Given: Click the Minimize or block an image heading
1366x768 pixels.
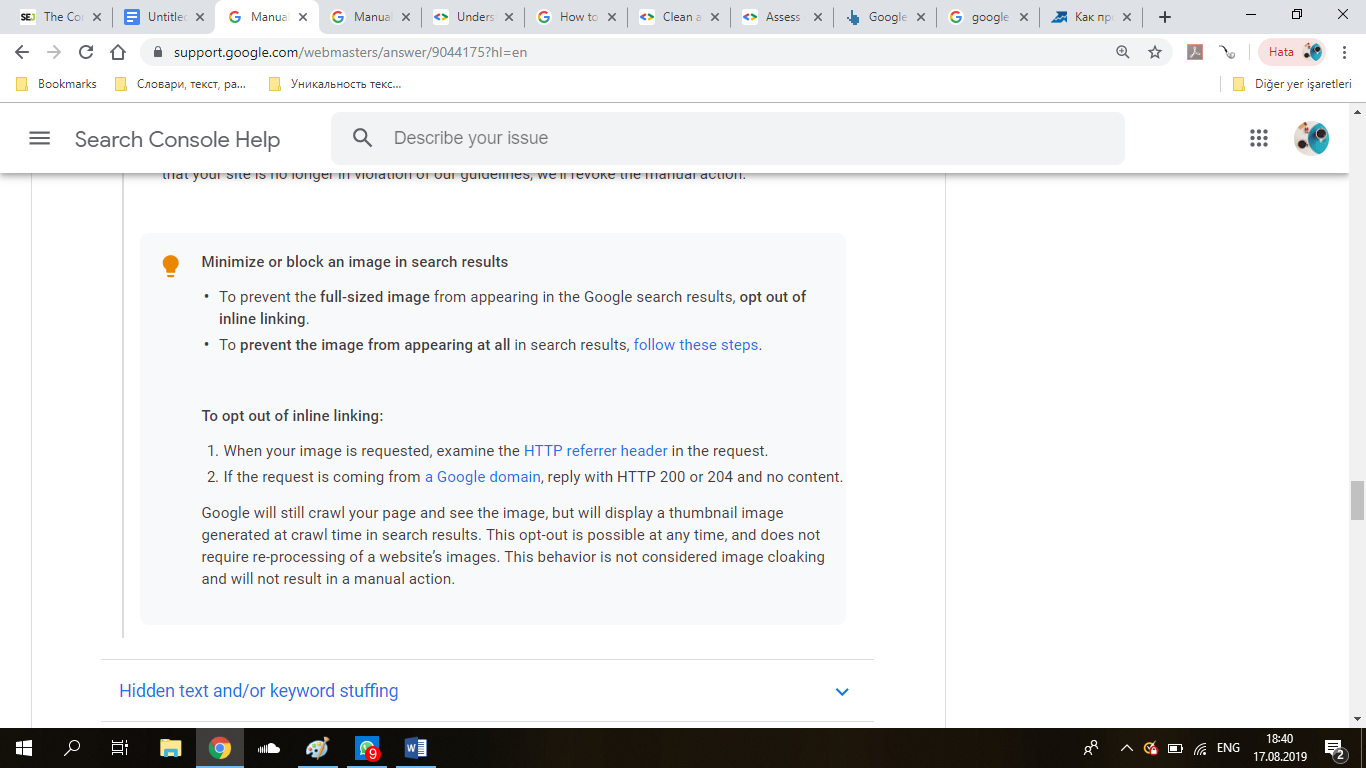Looking at the screenshot, I should point(355,262).
